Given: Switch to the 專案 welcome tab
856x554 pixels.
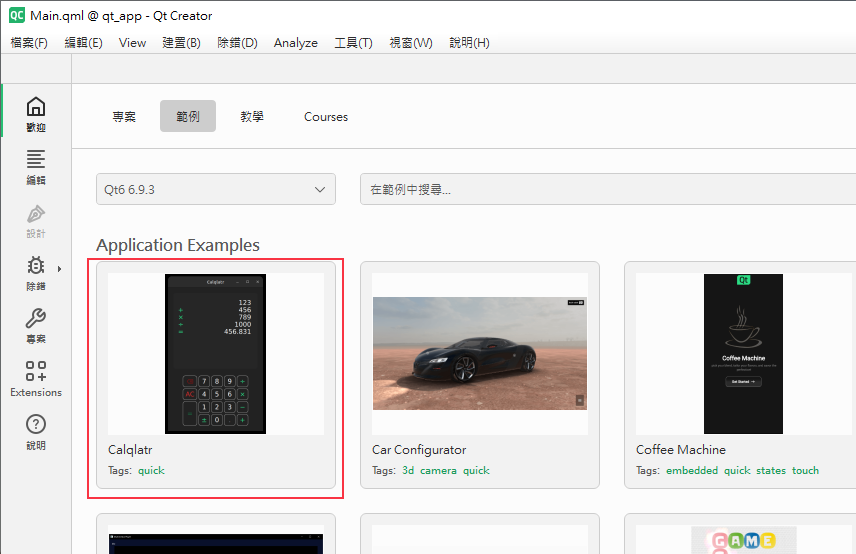Looking at the screenshot, I should click(x=124, y=116).
